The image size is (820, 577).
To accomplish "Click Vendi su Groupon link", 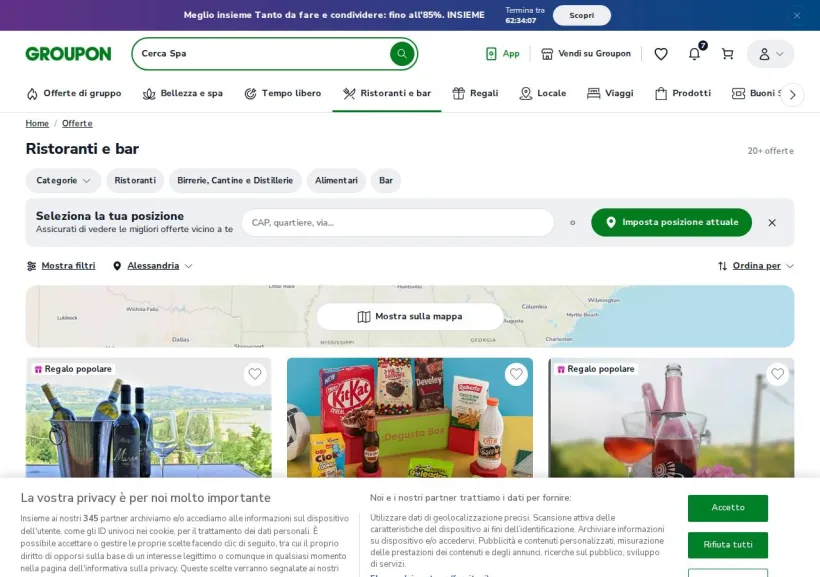I will 586,53.
